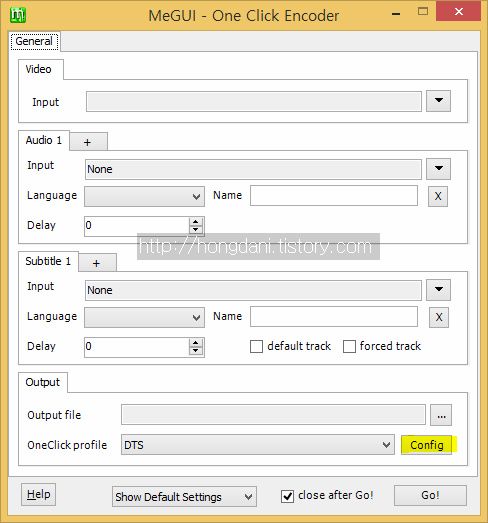Enable the default track checkbox
This screenshot has width=488, height=523.
[256, 346]
